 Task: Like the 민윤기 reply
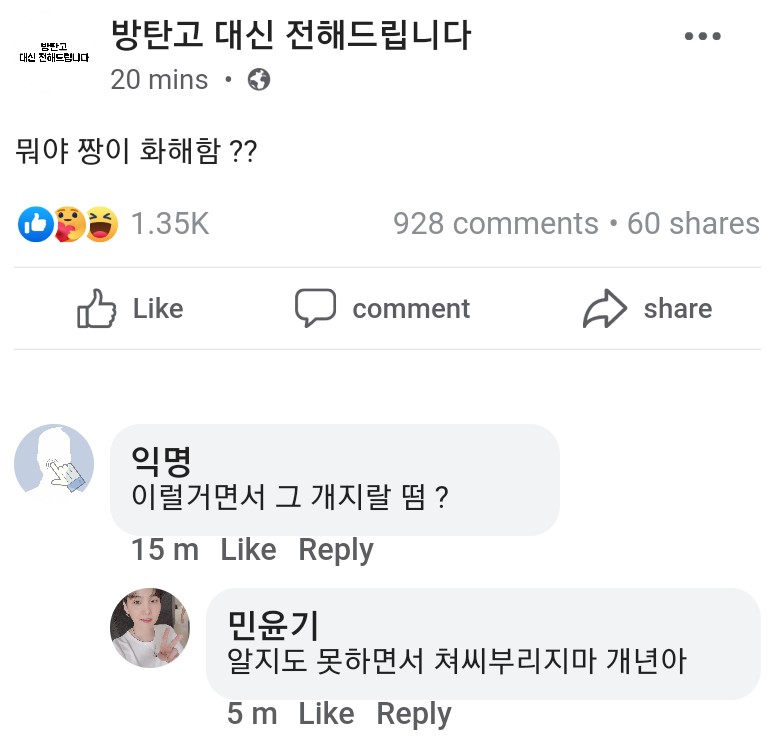326,714
